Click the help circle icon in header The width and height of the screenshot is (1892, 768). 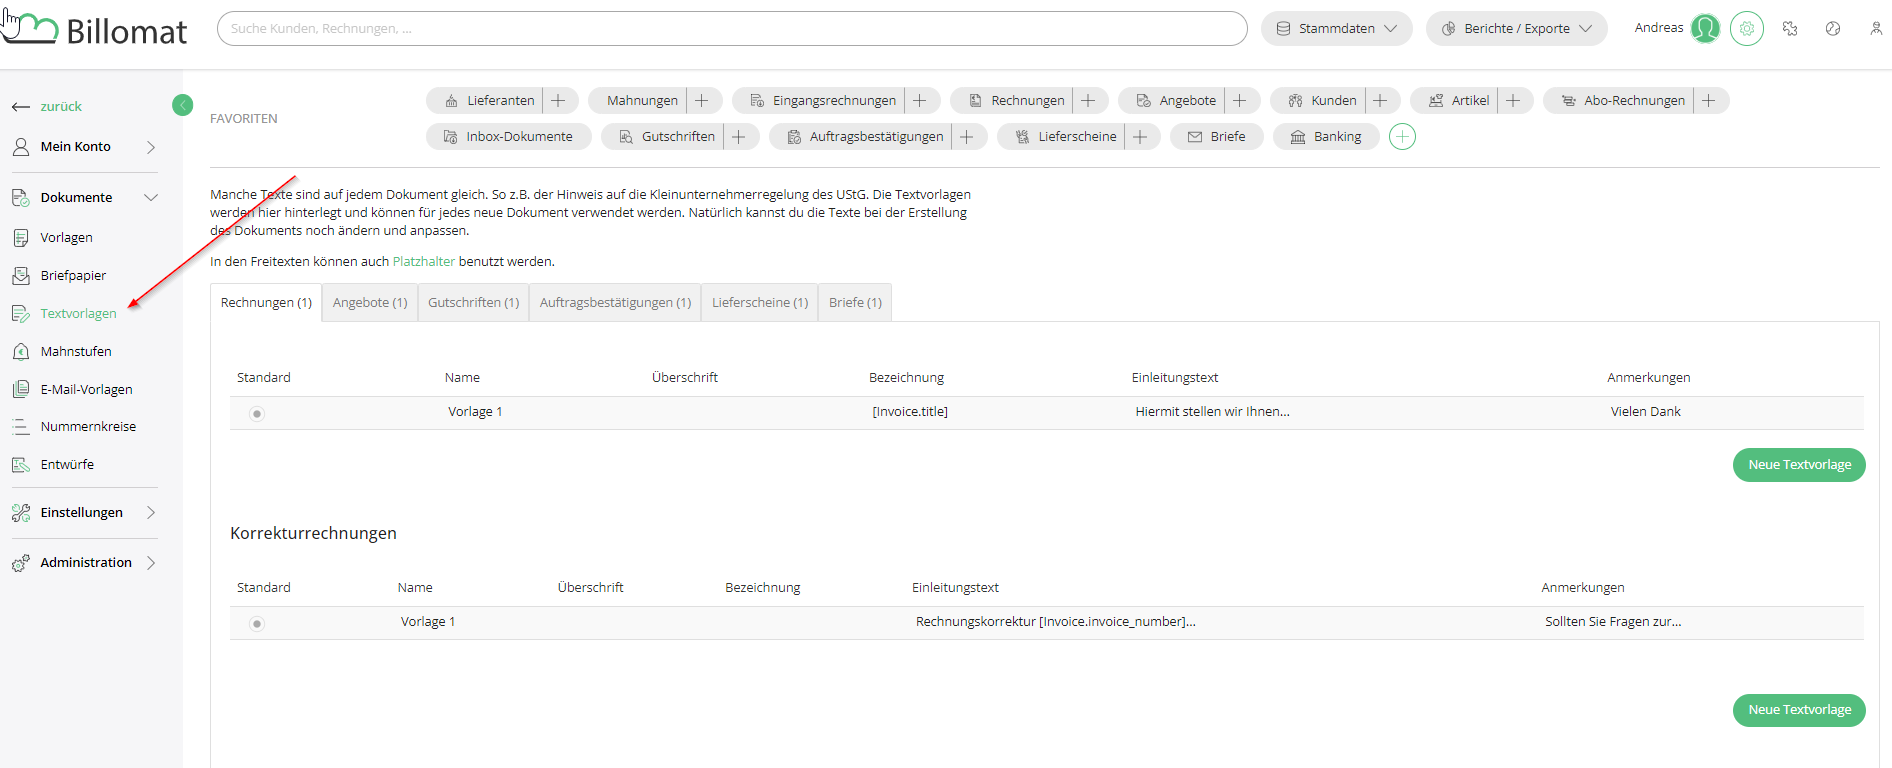(x=1833, y=29)
